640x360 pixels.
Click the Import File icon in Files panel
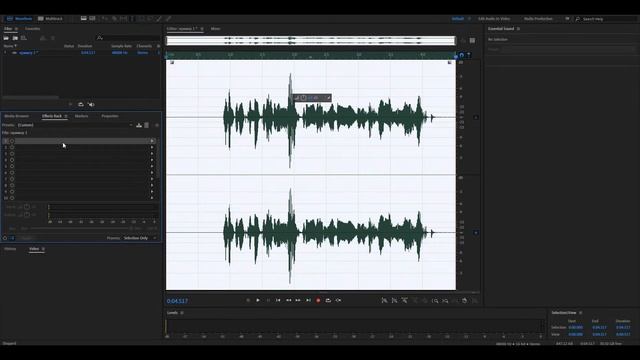click(x=15, y=38)
